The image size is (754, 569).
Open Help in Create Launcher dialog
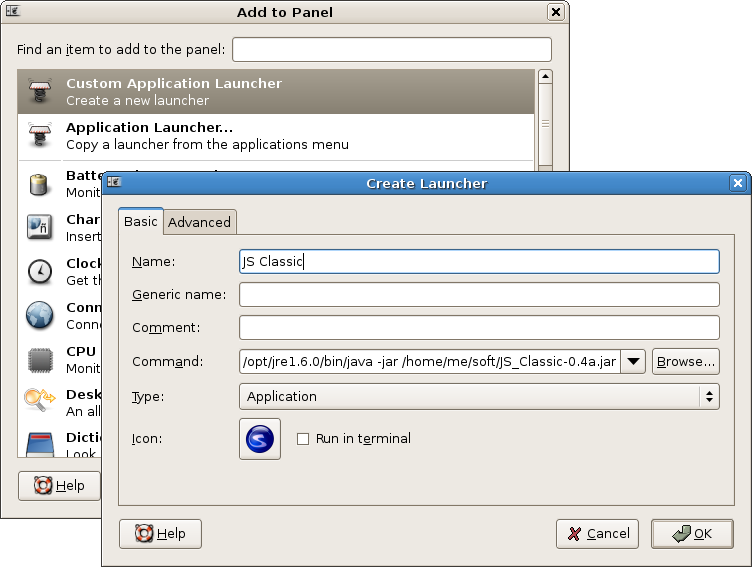click(160, 533)
